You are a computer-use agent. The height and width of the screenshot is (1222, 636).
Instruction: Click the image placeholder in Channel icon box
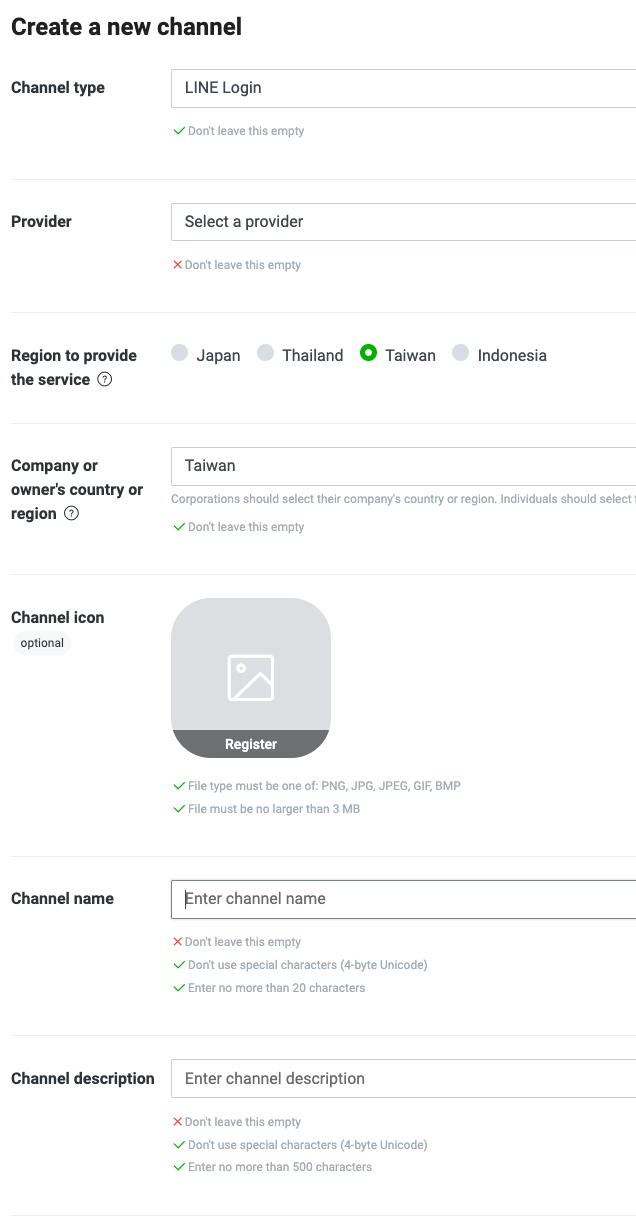coord(250,677)
